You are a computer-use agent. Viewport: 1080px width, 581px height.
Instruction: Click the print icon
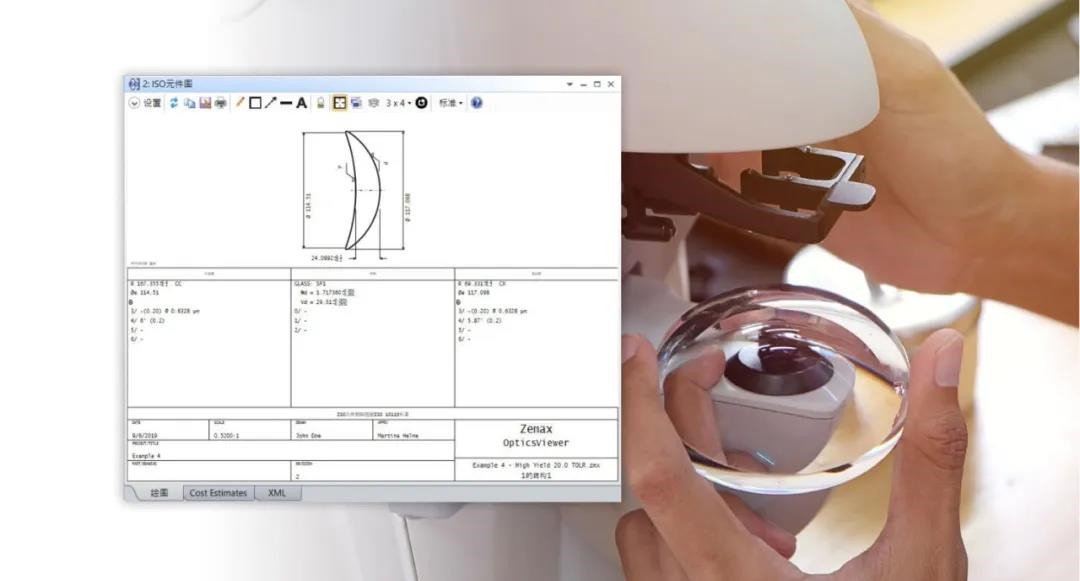pos(220,103)
